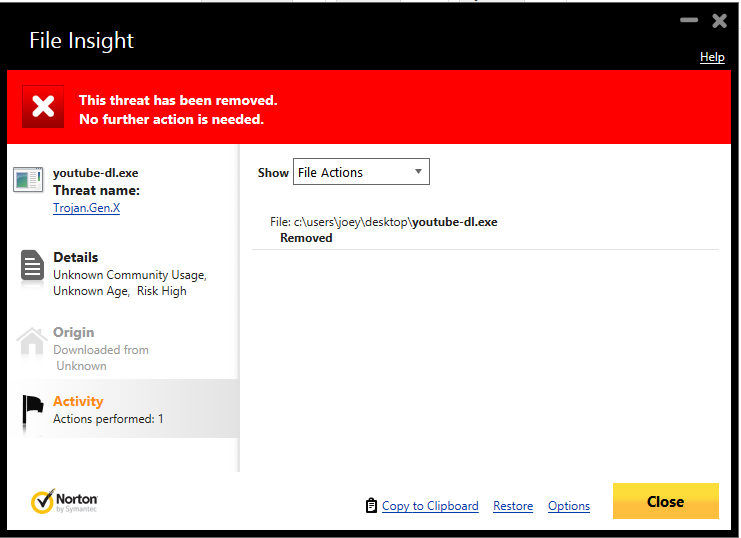Click the Norton checkmark logo
The width and height of the screenshot is (741, 538).
pyautogui.click(x=43, y=501)
